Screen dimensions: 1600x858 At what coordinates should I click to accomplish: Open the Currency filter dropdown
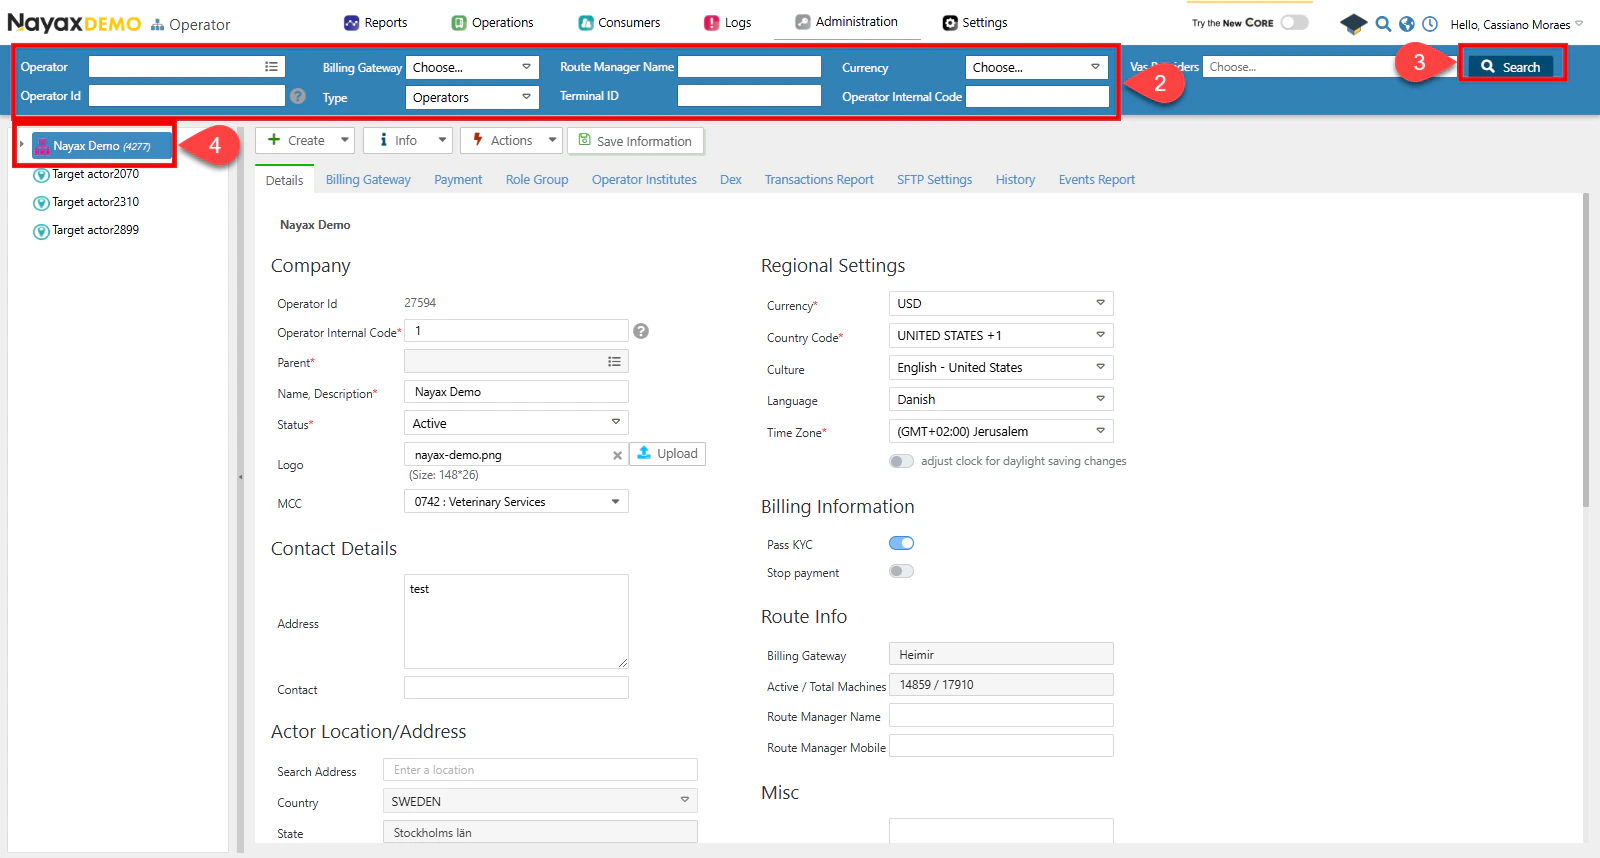[x=1037, y=67]
